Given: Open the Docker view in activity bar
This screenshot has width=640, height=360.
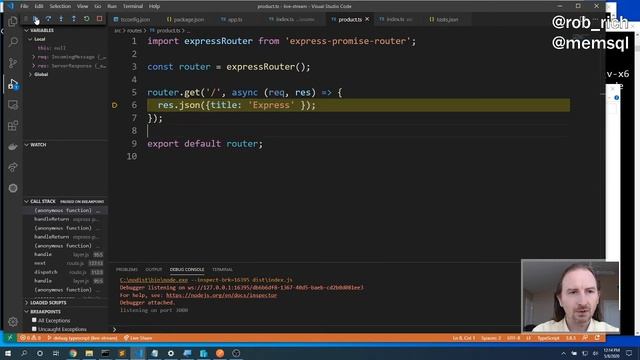Looking at the screenshot, I should (x=13, y=147).
